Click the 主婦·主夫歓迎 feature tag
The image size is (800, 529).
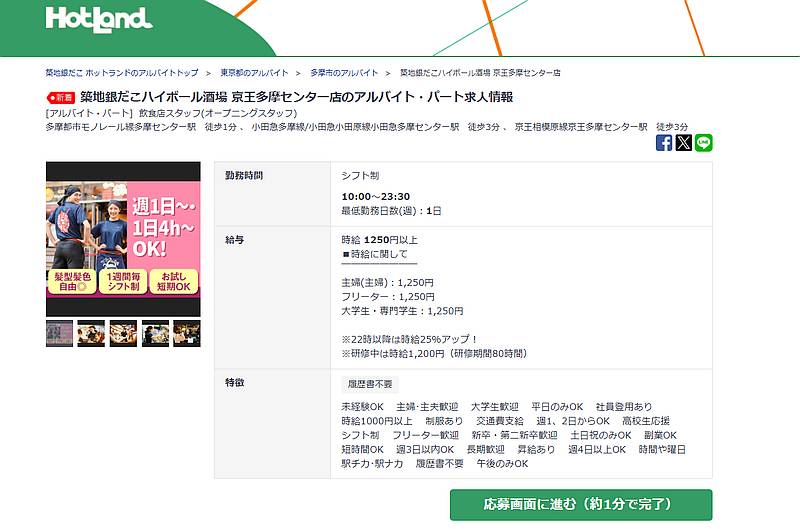coord(427,407)
